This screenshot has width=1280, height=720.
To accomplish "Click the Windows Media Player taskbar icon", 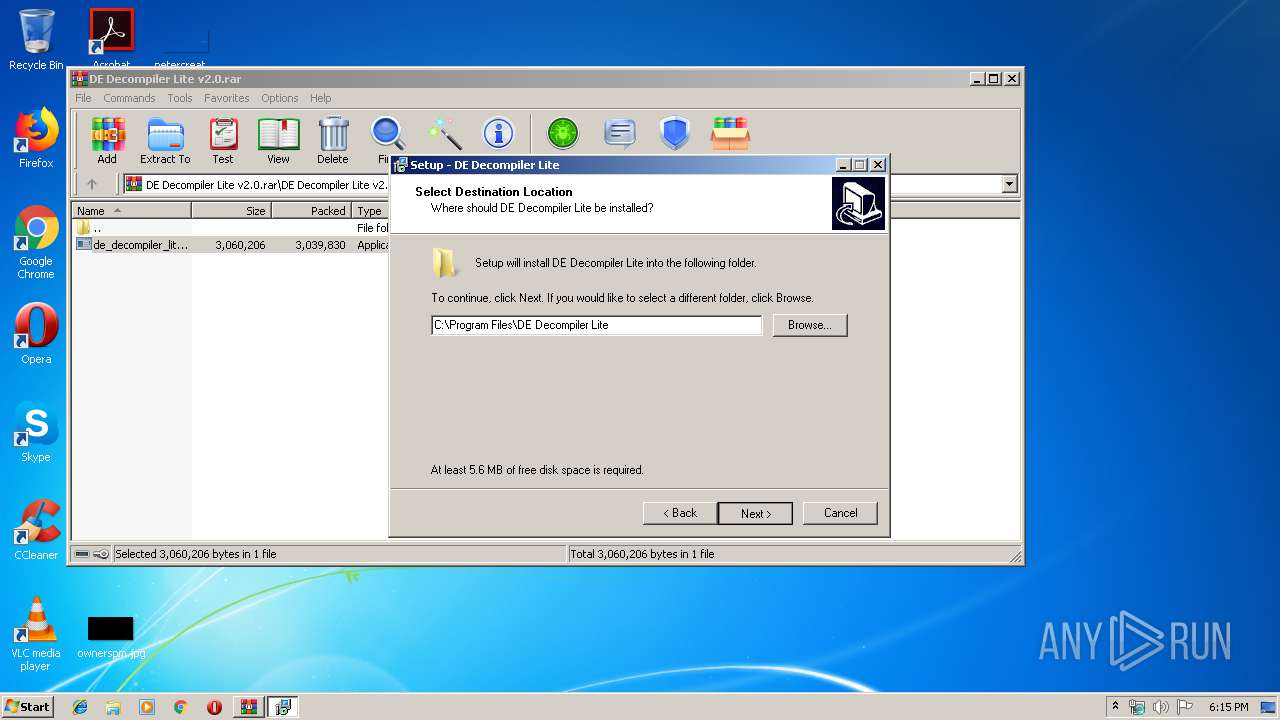I will (147, 707).
